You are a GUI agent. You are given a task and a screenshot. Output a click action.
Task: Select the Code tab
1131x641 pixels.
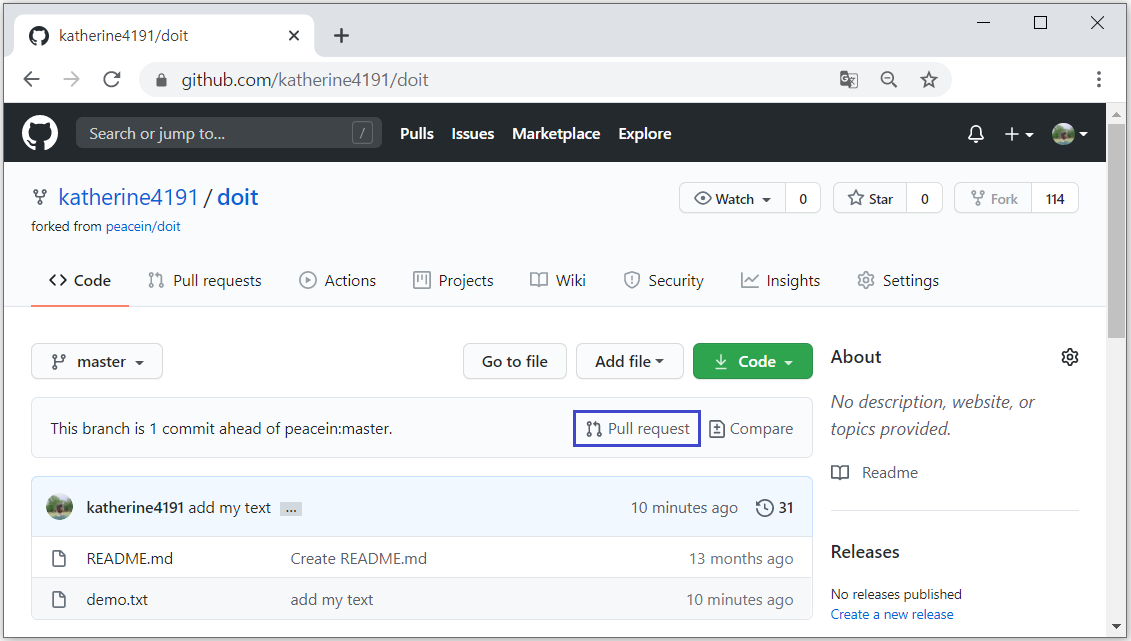point(79,280)
